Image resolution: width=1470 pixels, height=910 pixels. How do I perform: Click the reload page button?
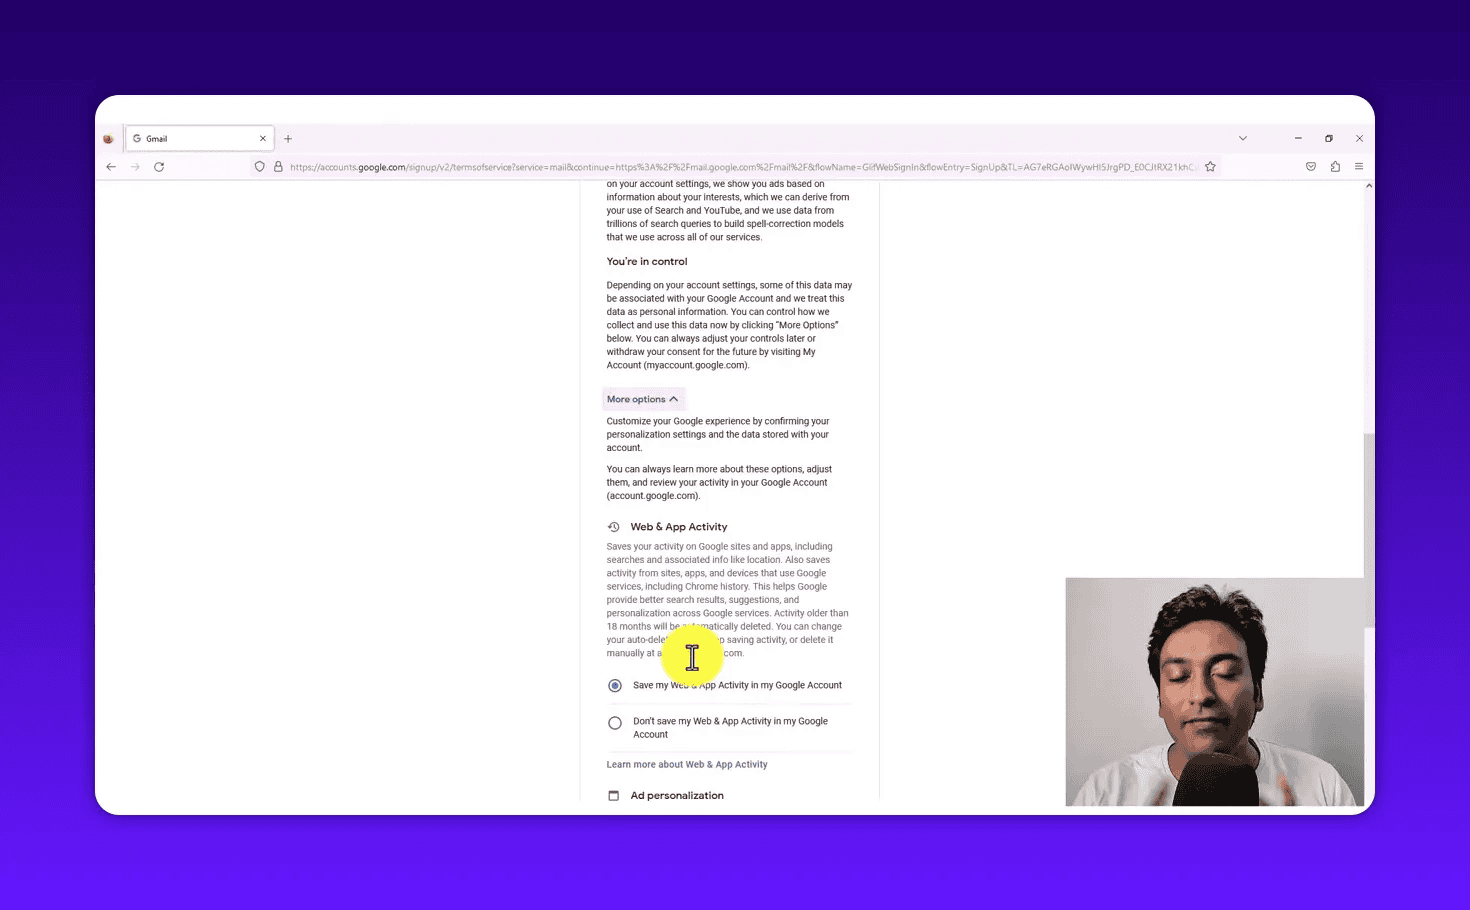pyautogui.click(x=159, y=167)
